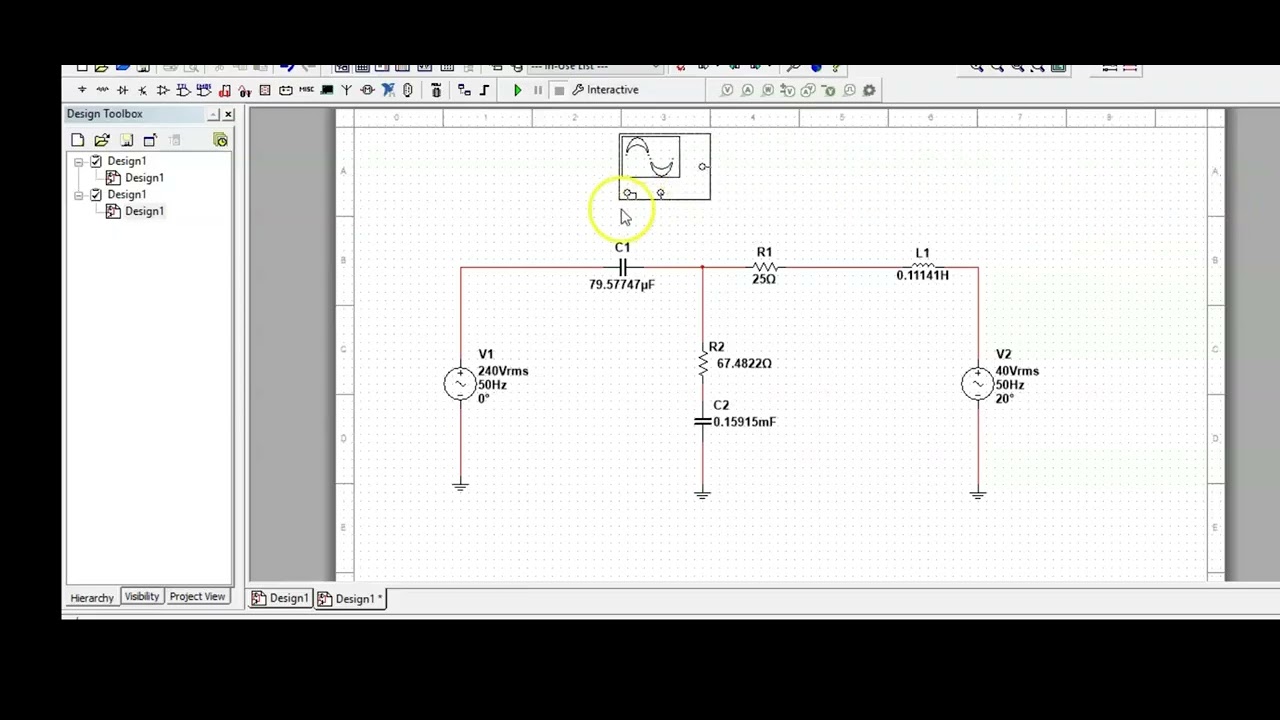
Task: Stop the simulation
Action: click(559, 90)
